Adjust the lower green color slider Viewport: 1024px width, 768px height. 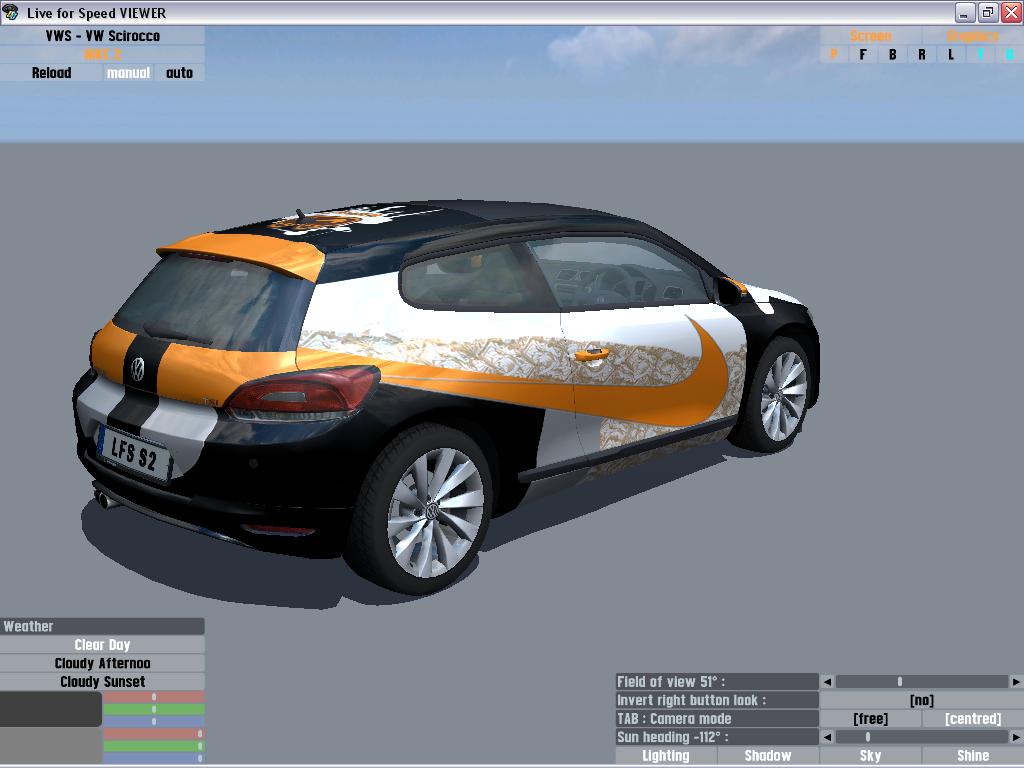pyautogui.click(x=154, y=746)
